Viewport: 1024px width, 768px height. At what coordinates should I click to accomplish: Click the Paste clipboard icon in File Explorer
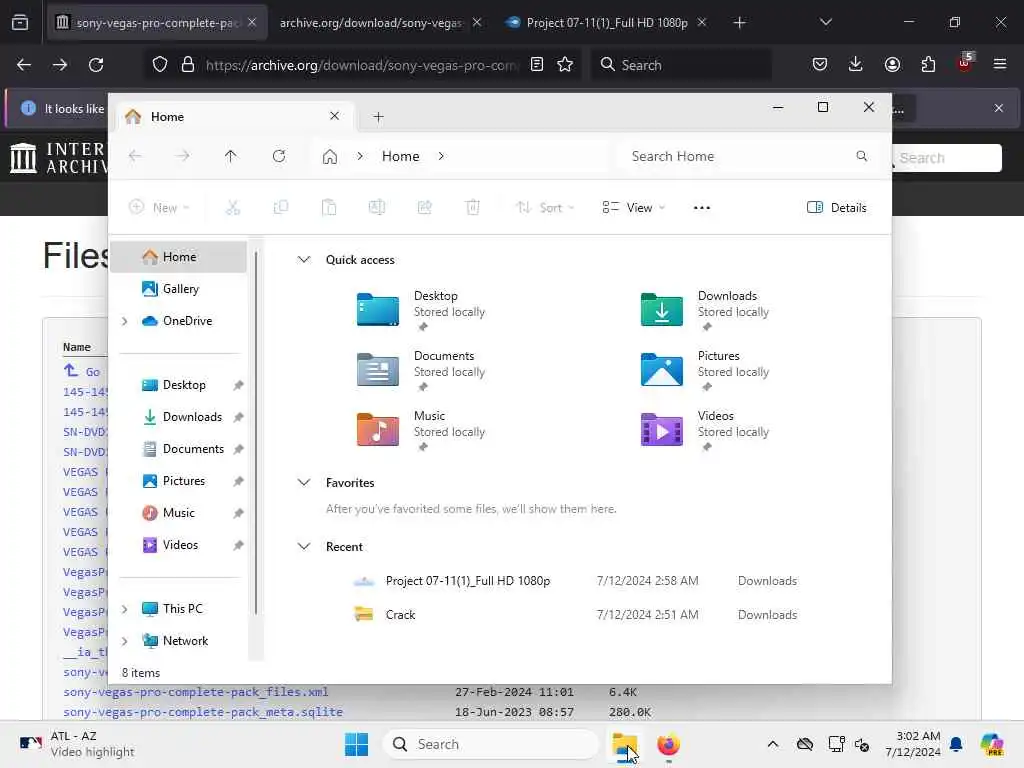(329, 208)
